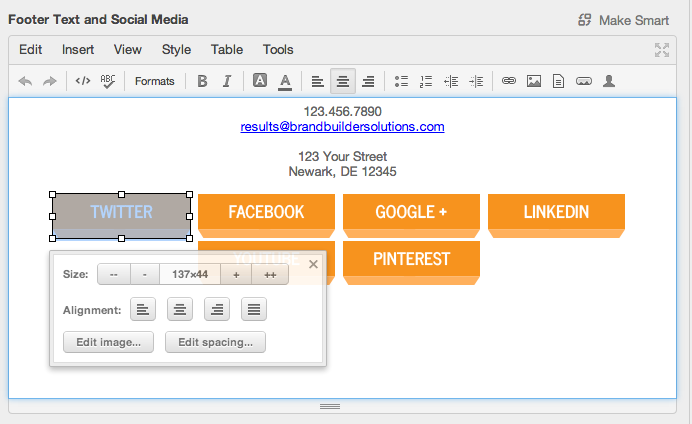Grab the editor bottom resize handle

(330, 406)
